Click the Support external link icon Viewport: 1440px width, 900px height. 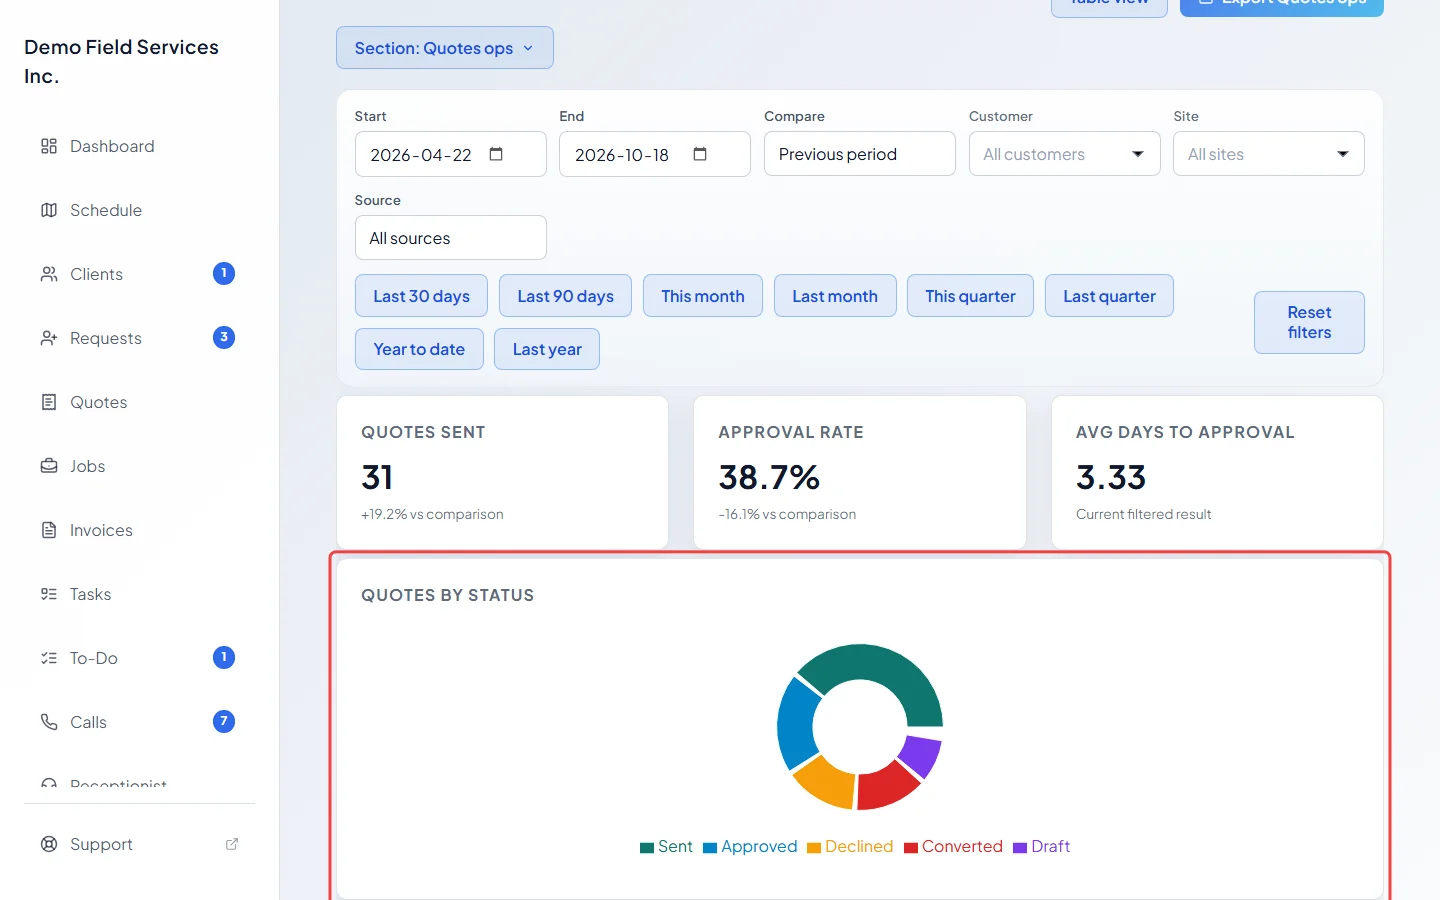[232, 844]
